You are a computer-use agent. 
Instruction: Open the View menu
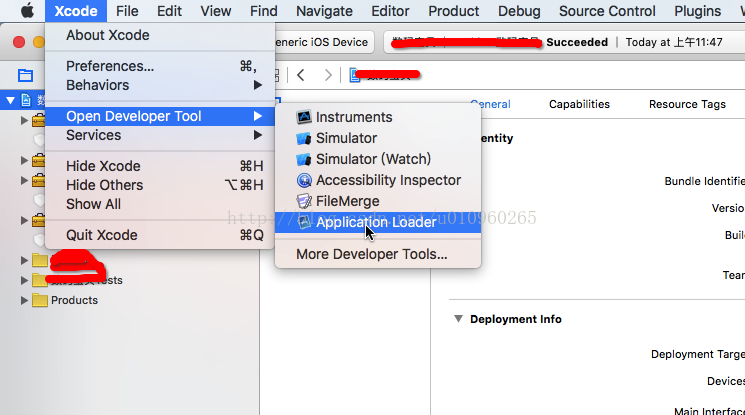click(216, 11)
